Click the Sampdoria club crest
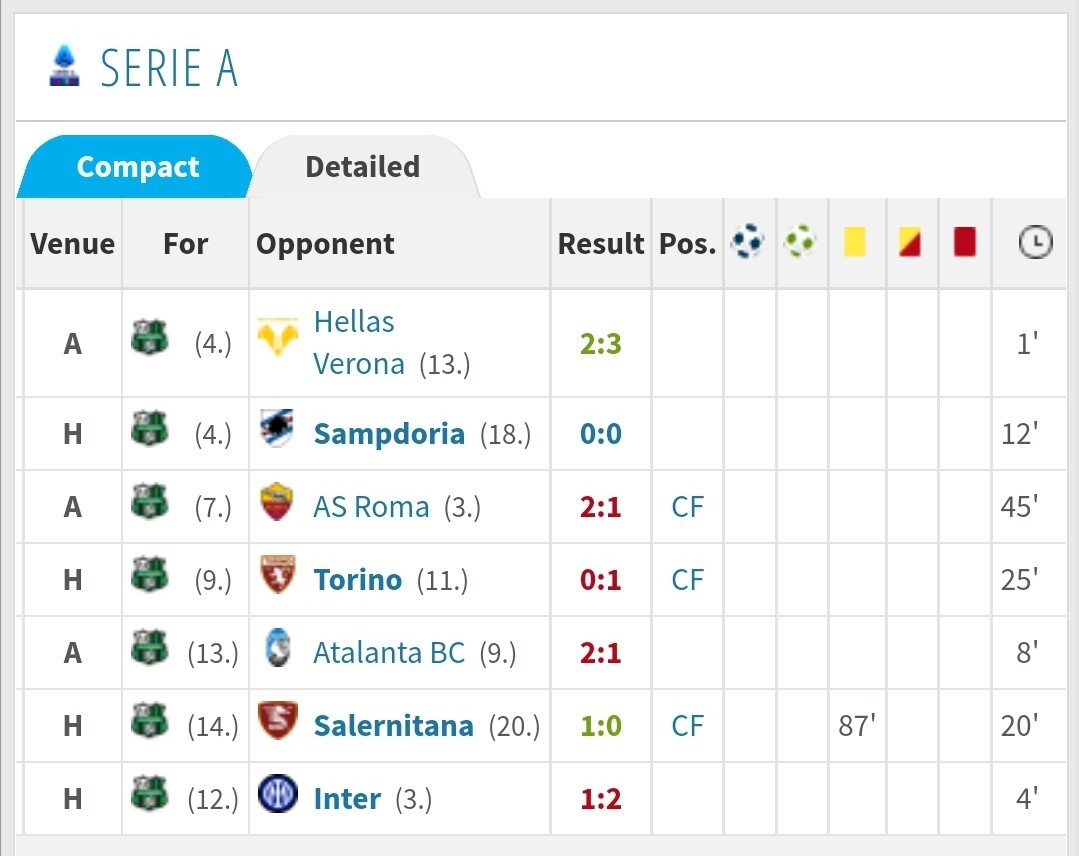1079x856 pixels. (x=277, y=427)
